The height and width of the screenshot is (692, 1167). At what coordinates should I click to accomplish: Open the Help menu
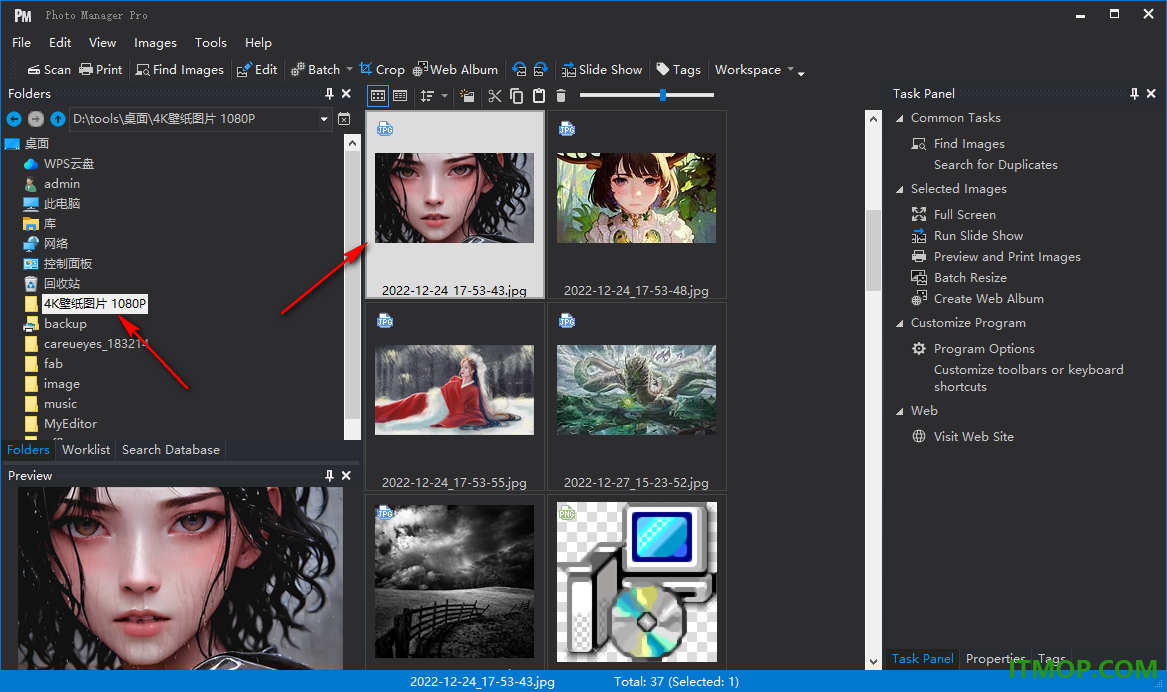[258, 42]
